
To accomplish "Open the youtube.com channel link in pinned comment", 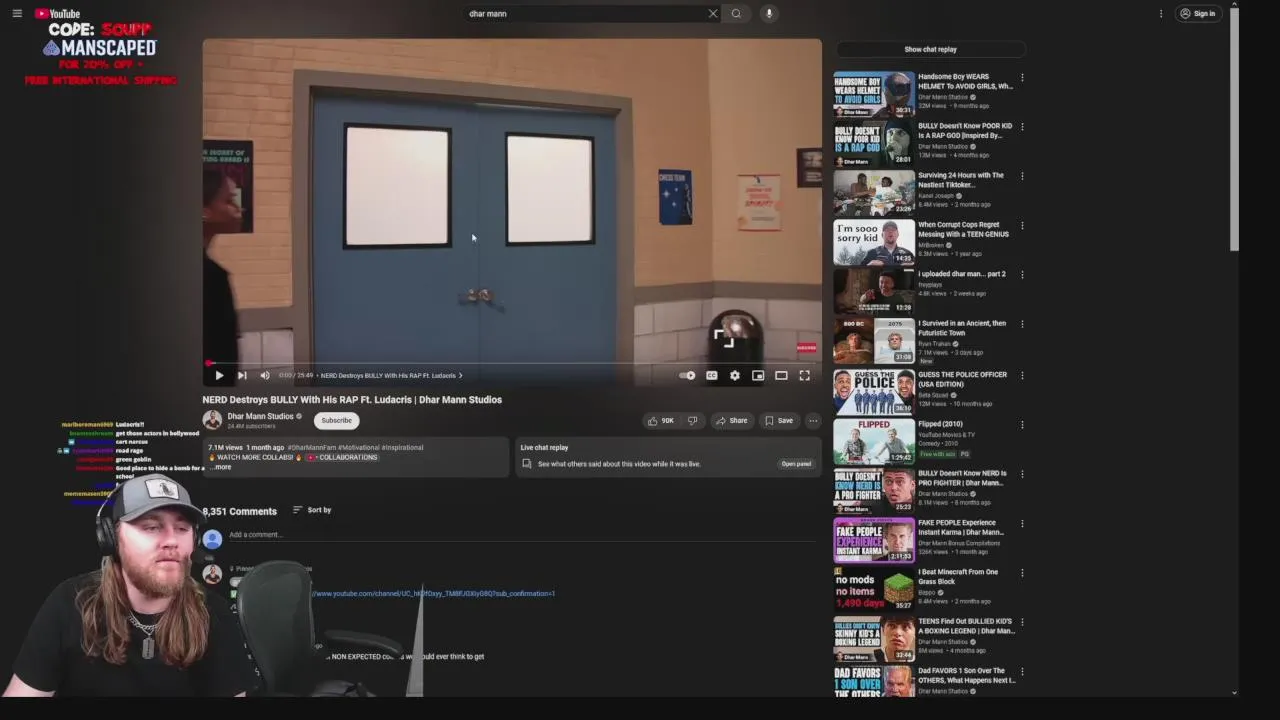I will tap(433, 594).
